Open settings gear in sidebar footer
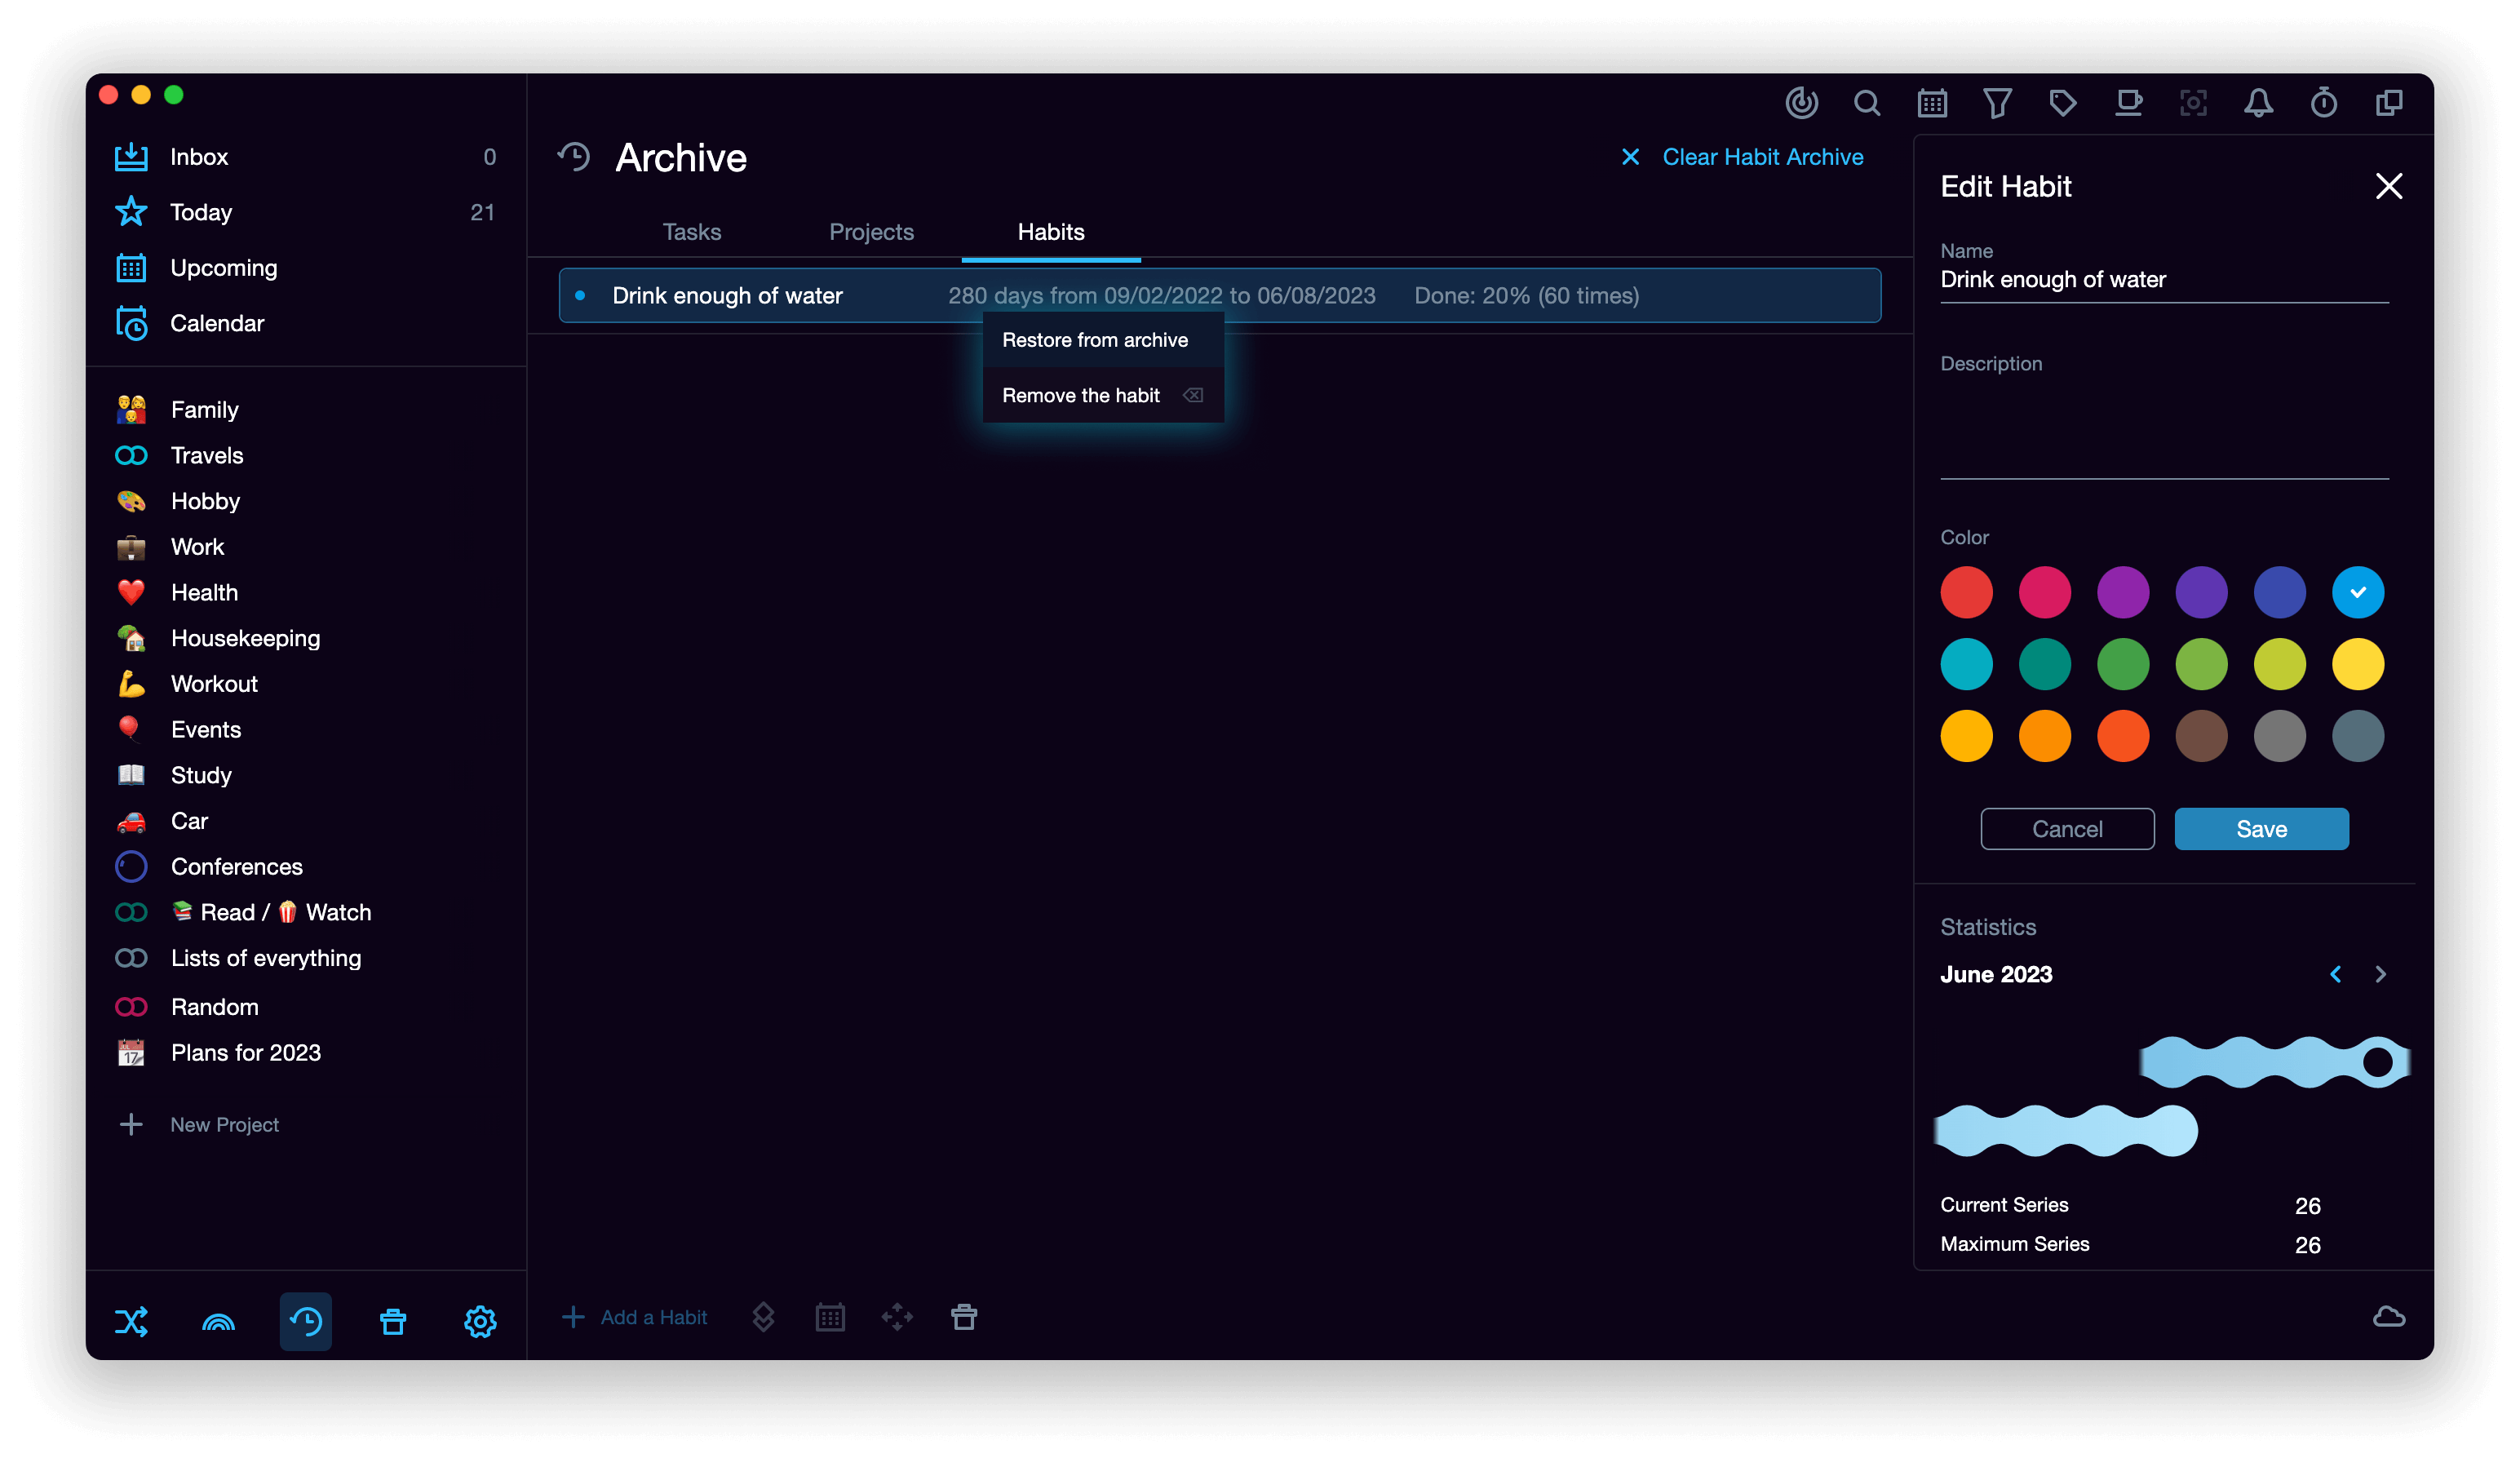This screenshot has width=2520, height=1458. [480, 1321]
